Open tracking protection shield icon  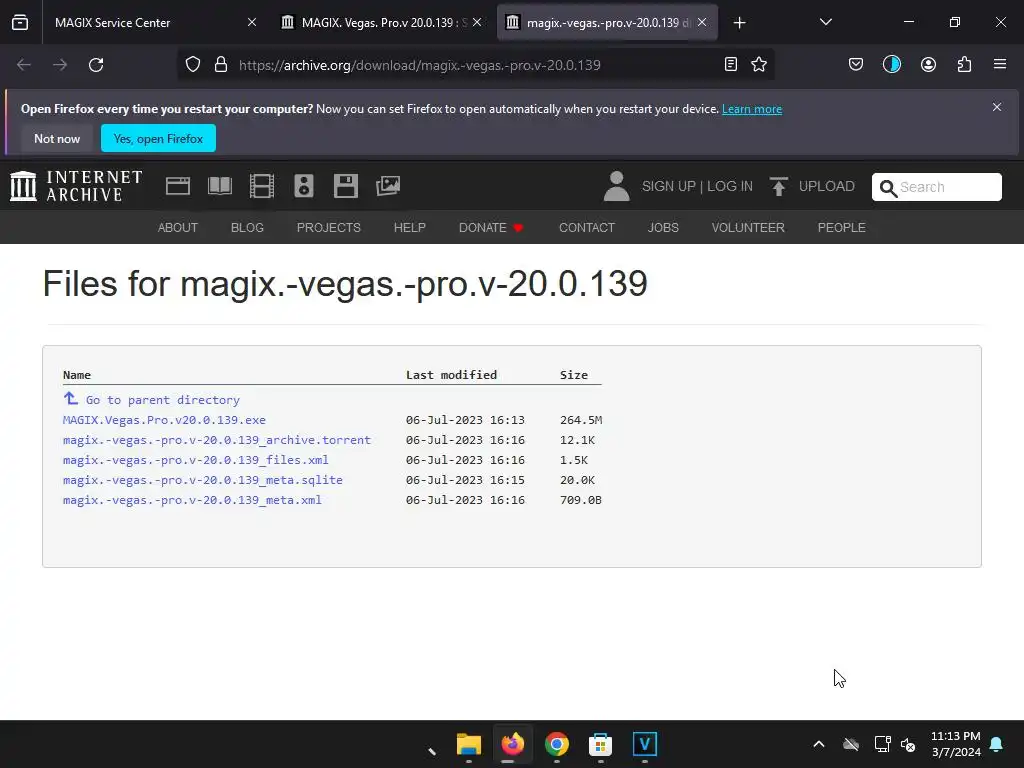(x=193, y=65)
